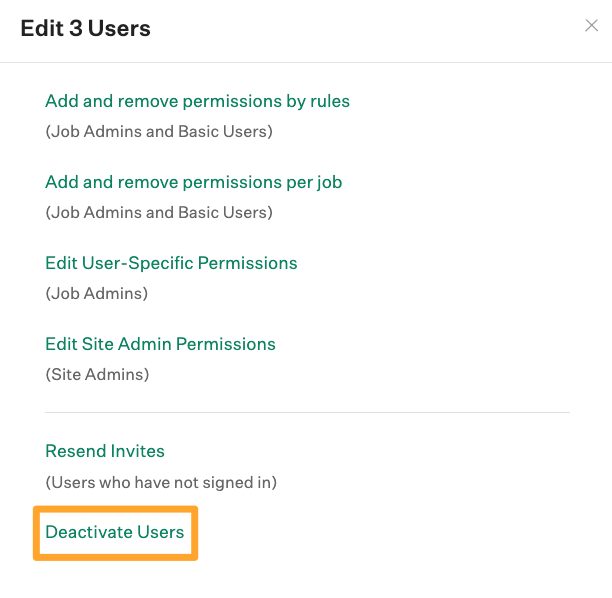This screenshot has width=612, height=598.
Task: Click the number 3 in the dialog heading
Action: click(76, 28)
